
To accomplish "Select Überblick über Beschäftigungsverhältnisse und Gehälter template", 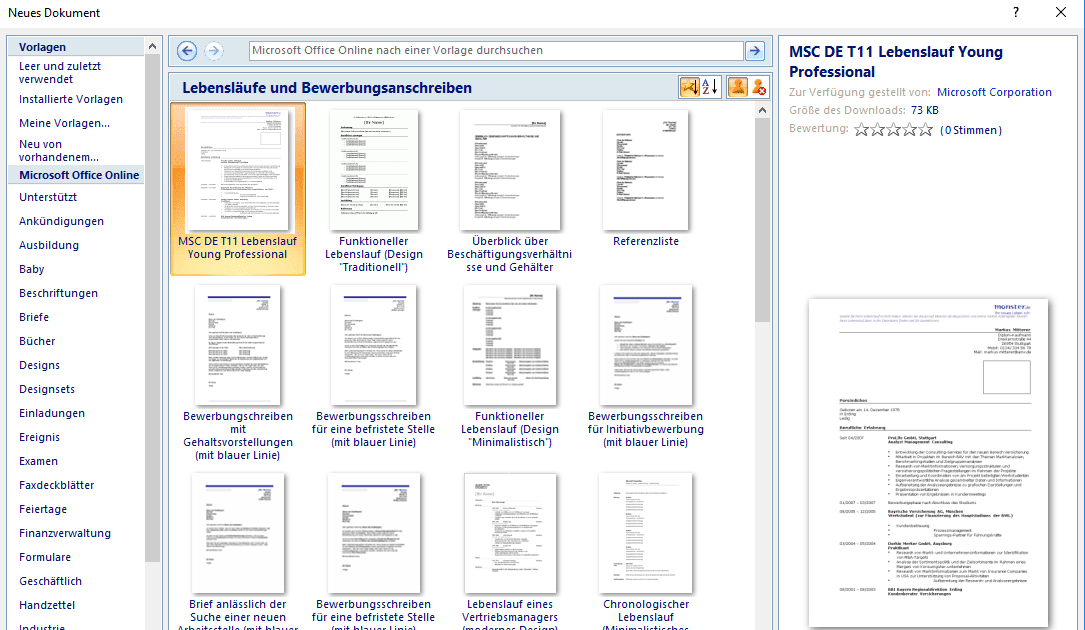I will click(510, 189).
